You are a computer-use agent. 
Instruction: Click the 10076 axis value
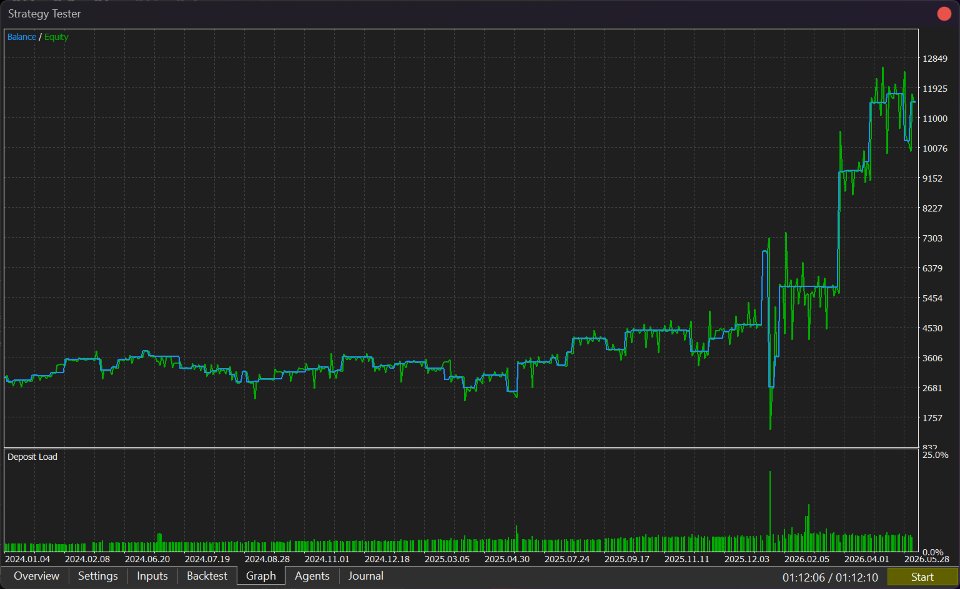click(x=934, y=149)
